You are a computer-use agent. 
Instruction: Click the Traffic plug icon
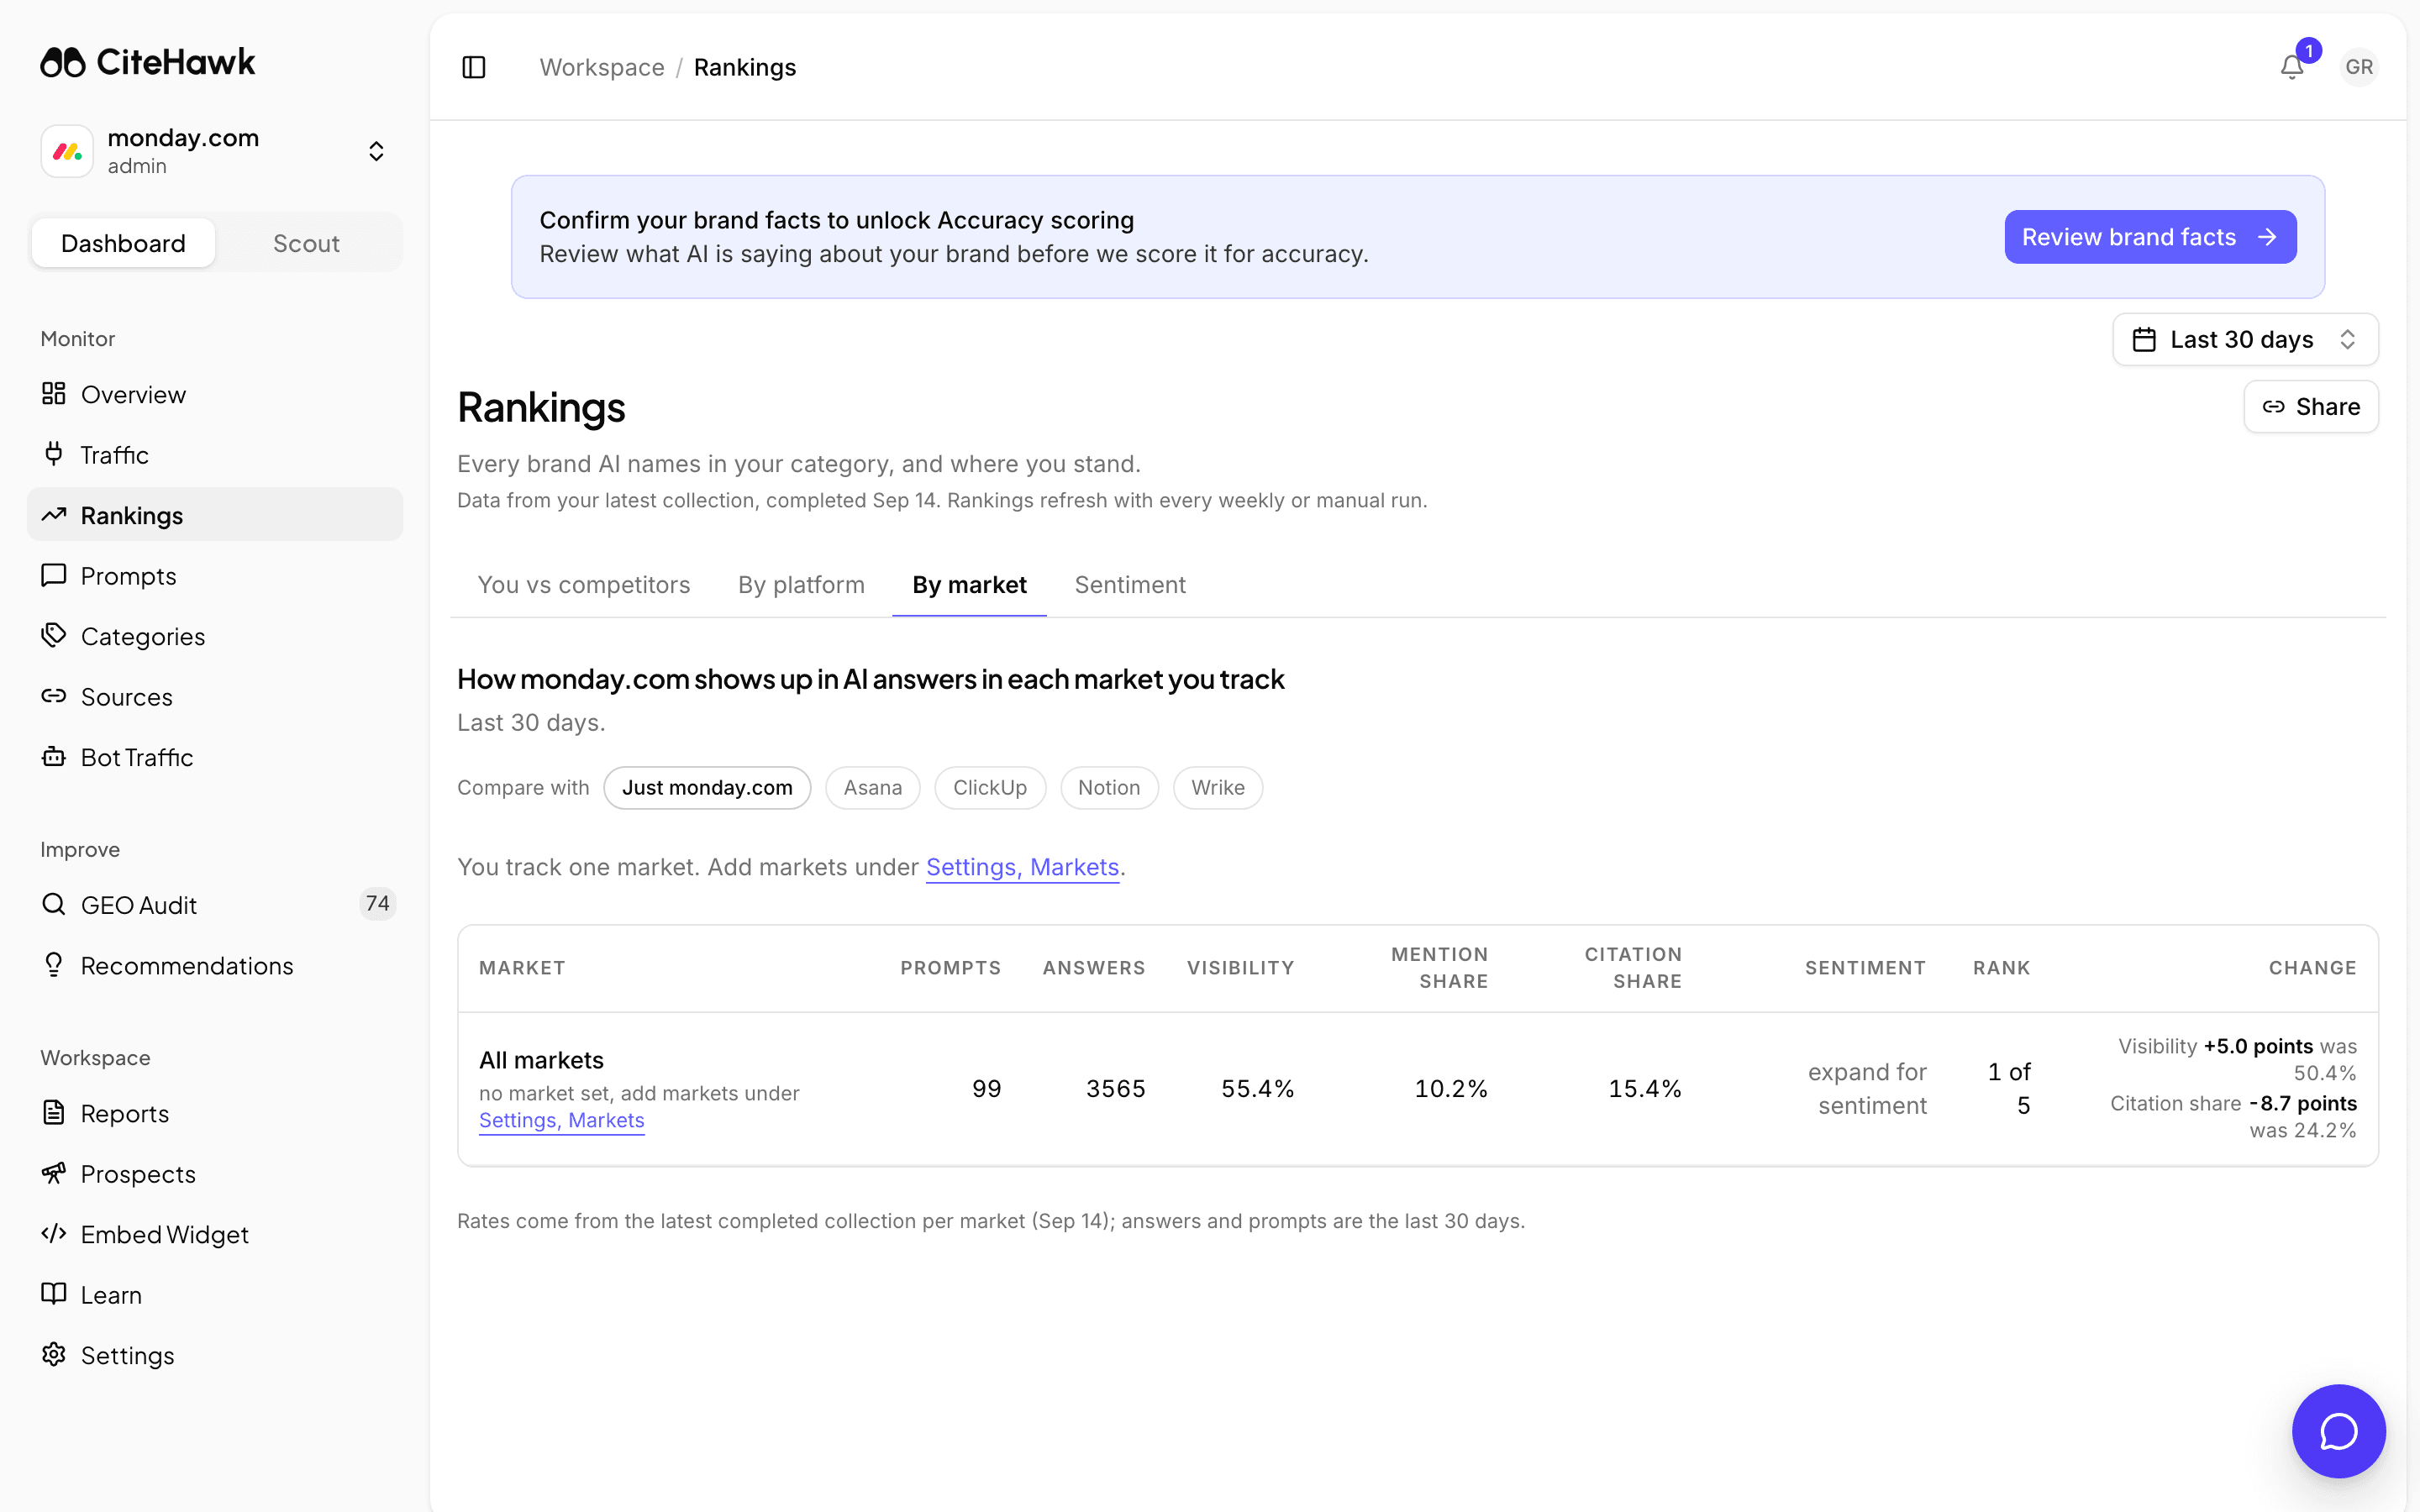tap(54, 454)
